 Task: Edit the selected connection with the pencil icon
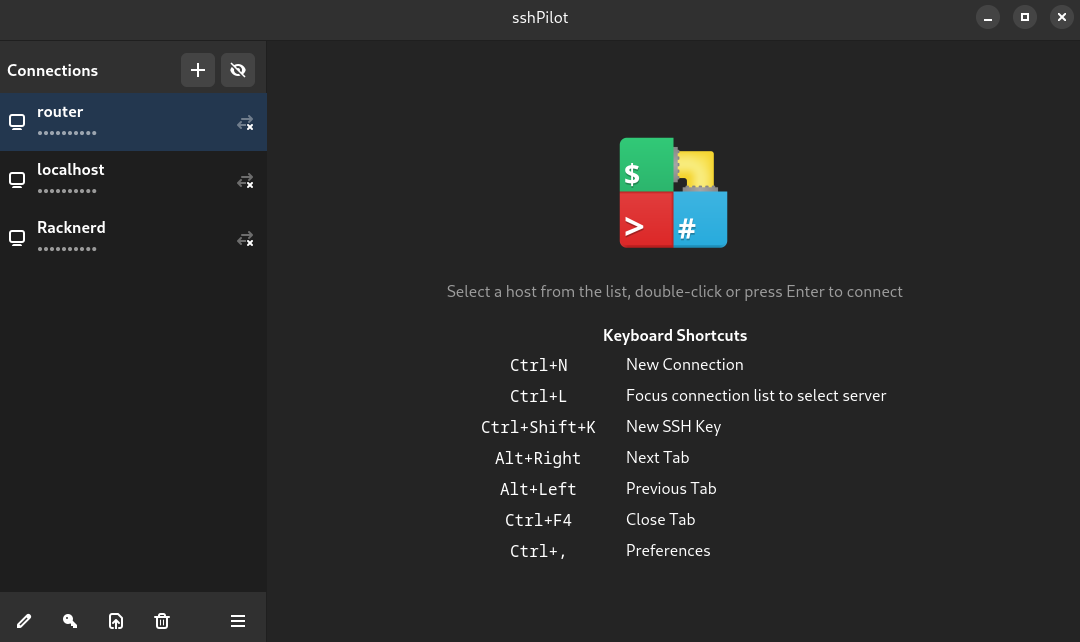[24, 621]
